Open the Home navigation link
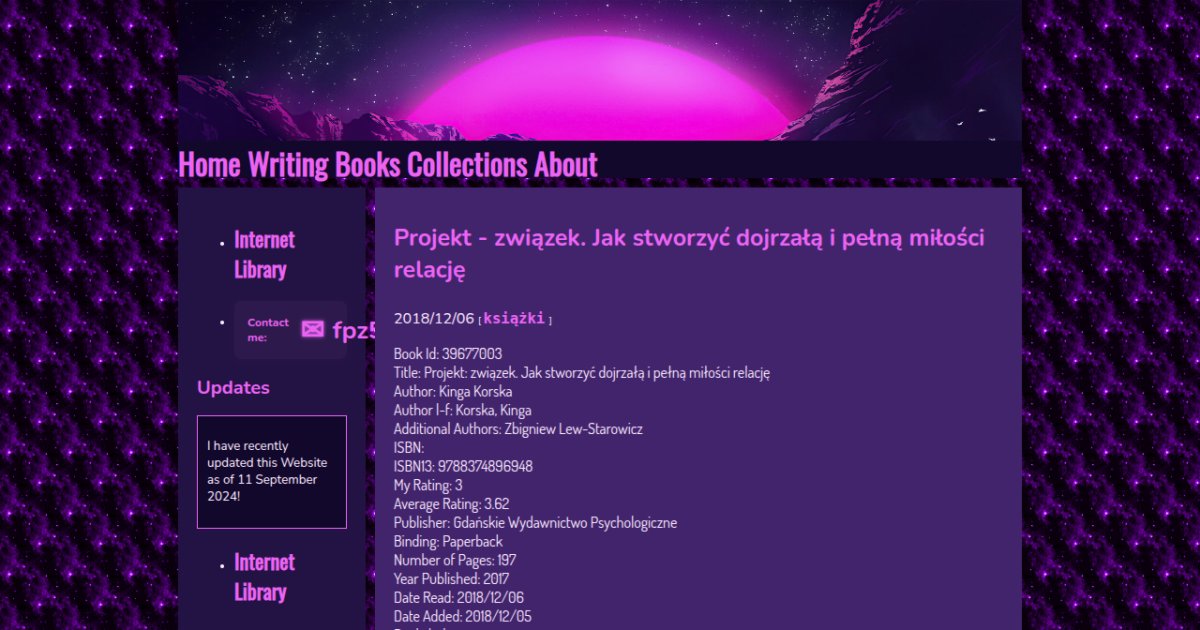1200x630 pixels. point(209,164)
